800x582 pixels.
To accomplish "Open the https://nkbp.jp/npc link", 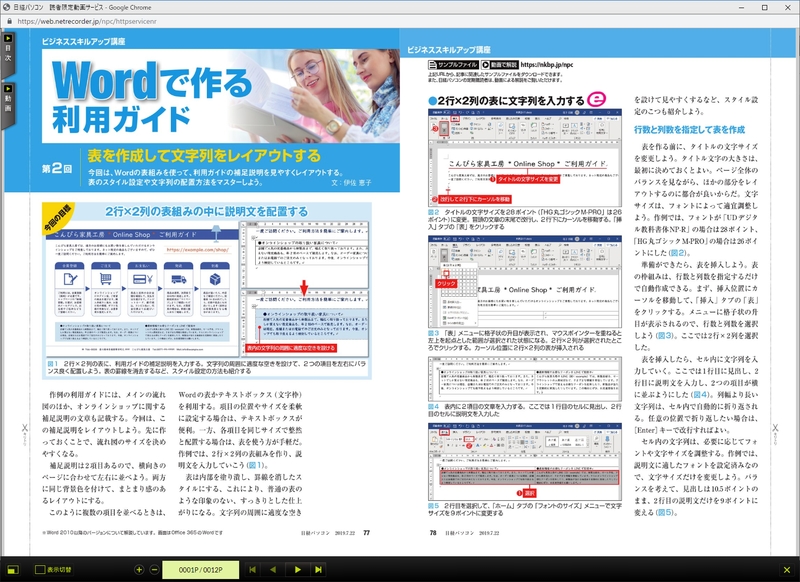I will pos(547,65).
